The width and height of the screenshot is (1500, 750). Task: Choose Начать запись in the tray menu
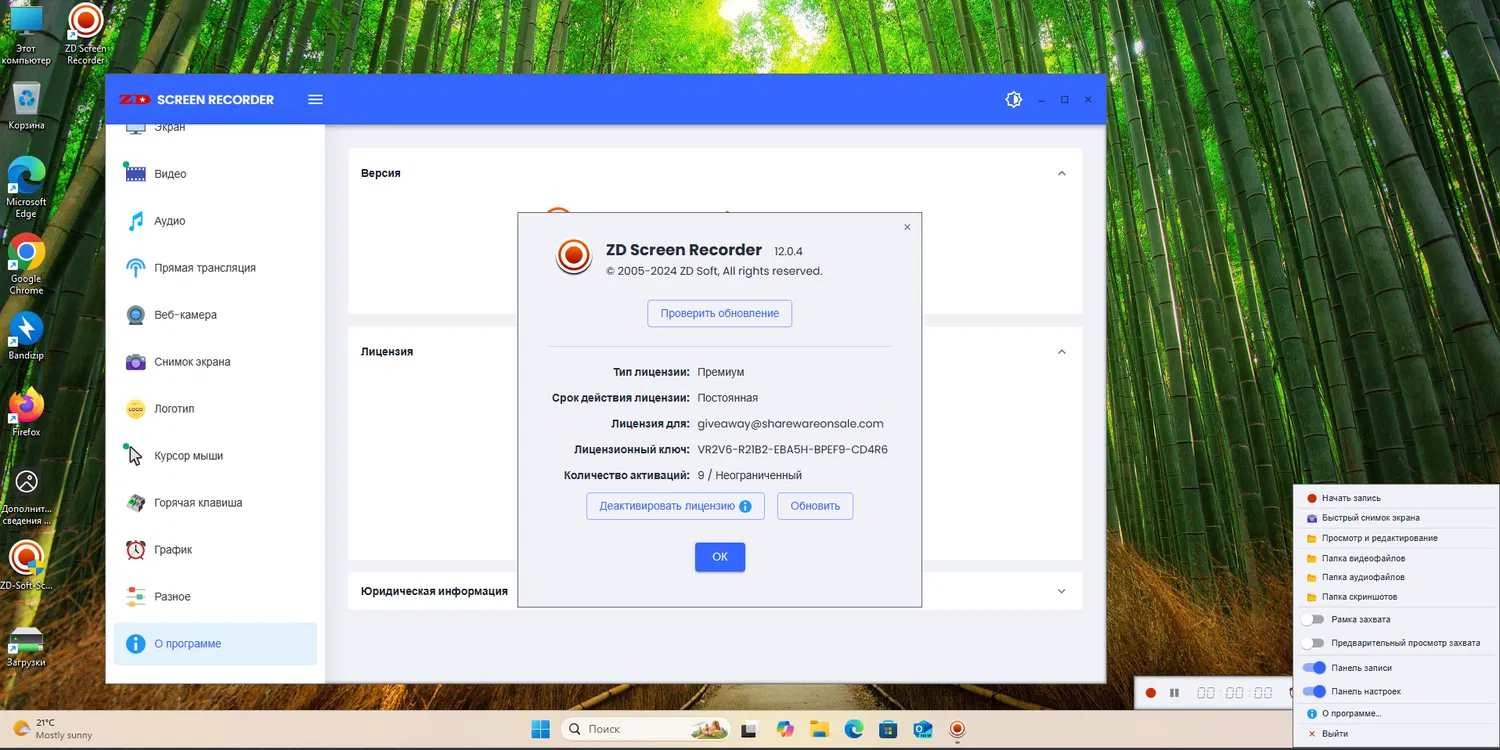tap(1396, 498)
